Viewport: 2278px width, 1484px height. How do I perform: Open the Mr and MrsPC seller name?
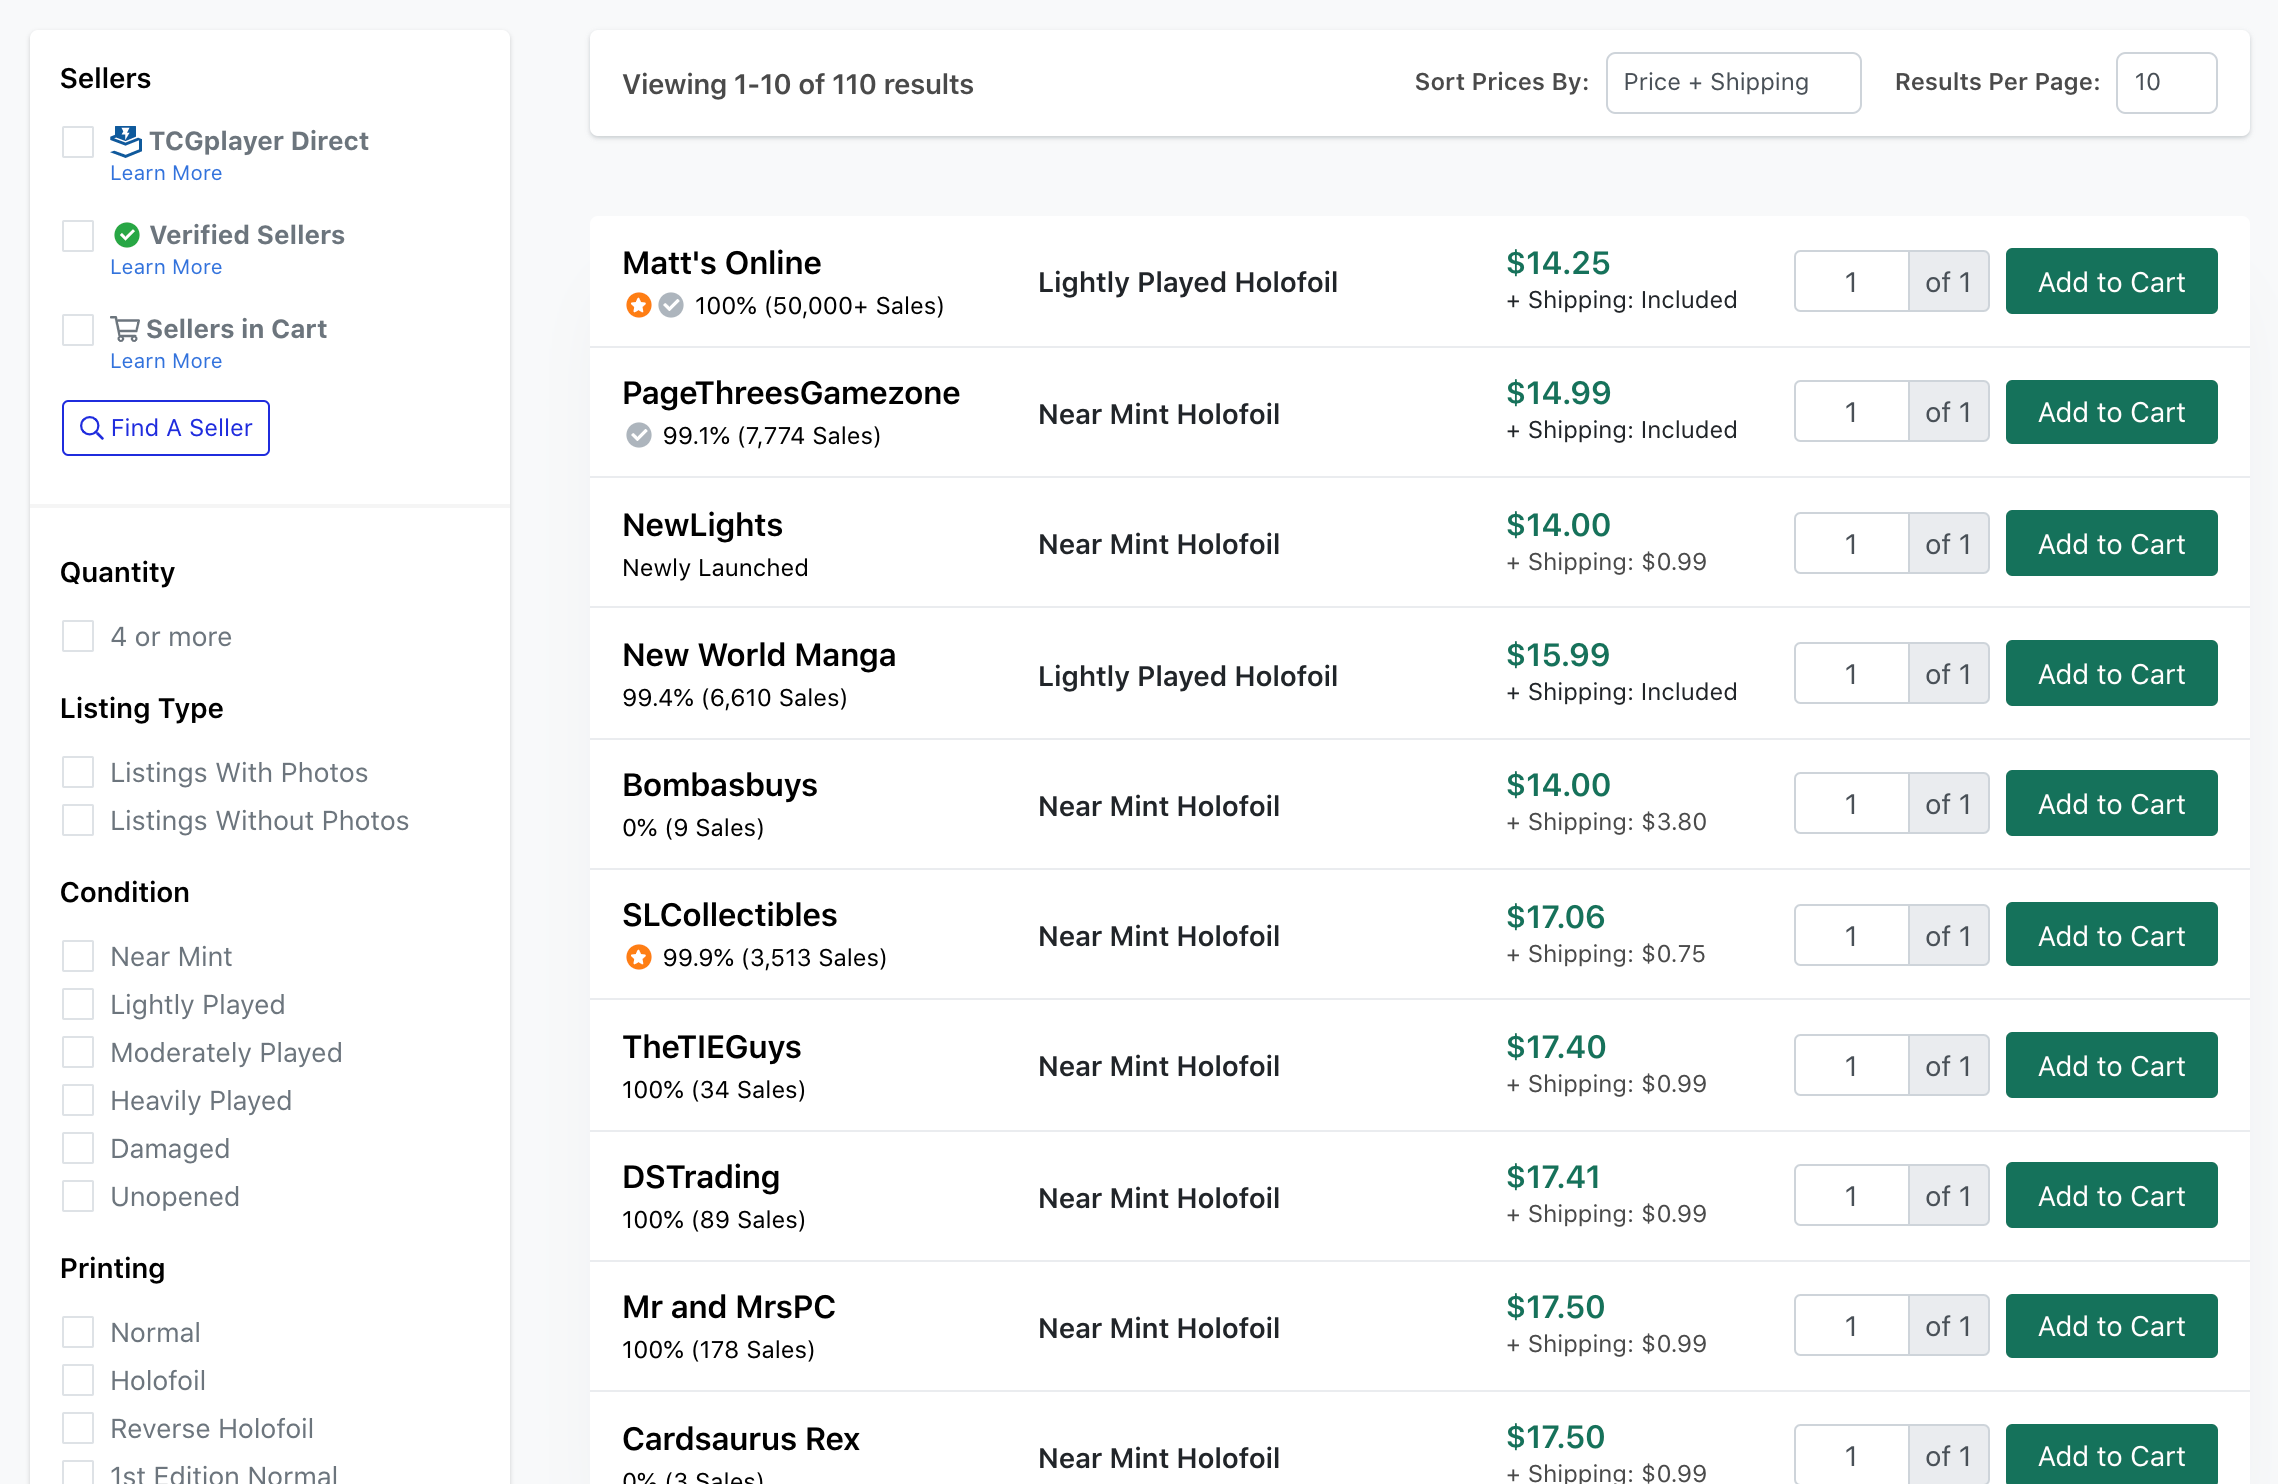729,1307
